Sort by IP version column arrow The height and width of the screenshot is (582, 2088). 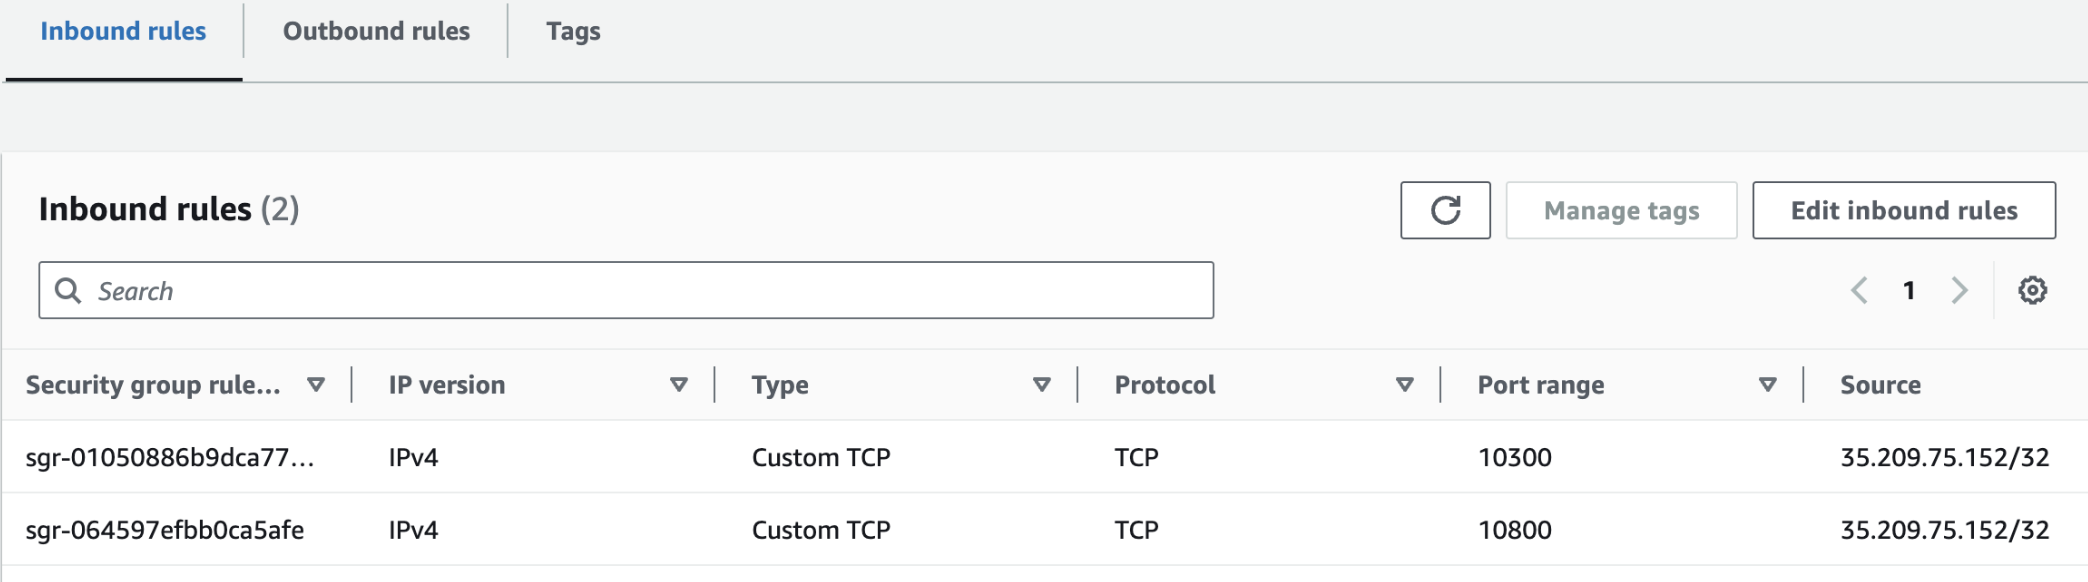click(x=679, y=385)
